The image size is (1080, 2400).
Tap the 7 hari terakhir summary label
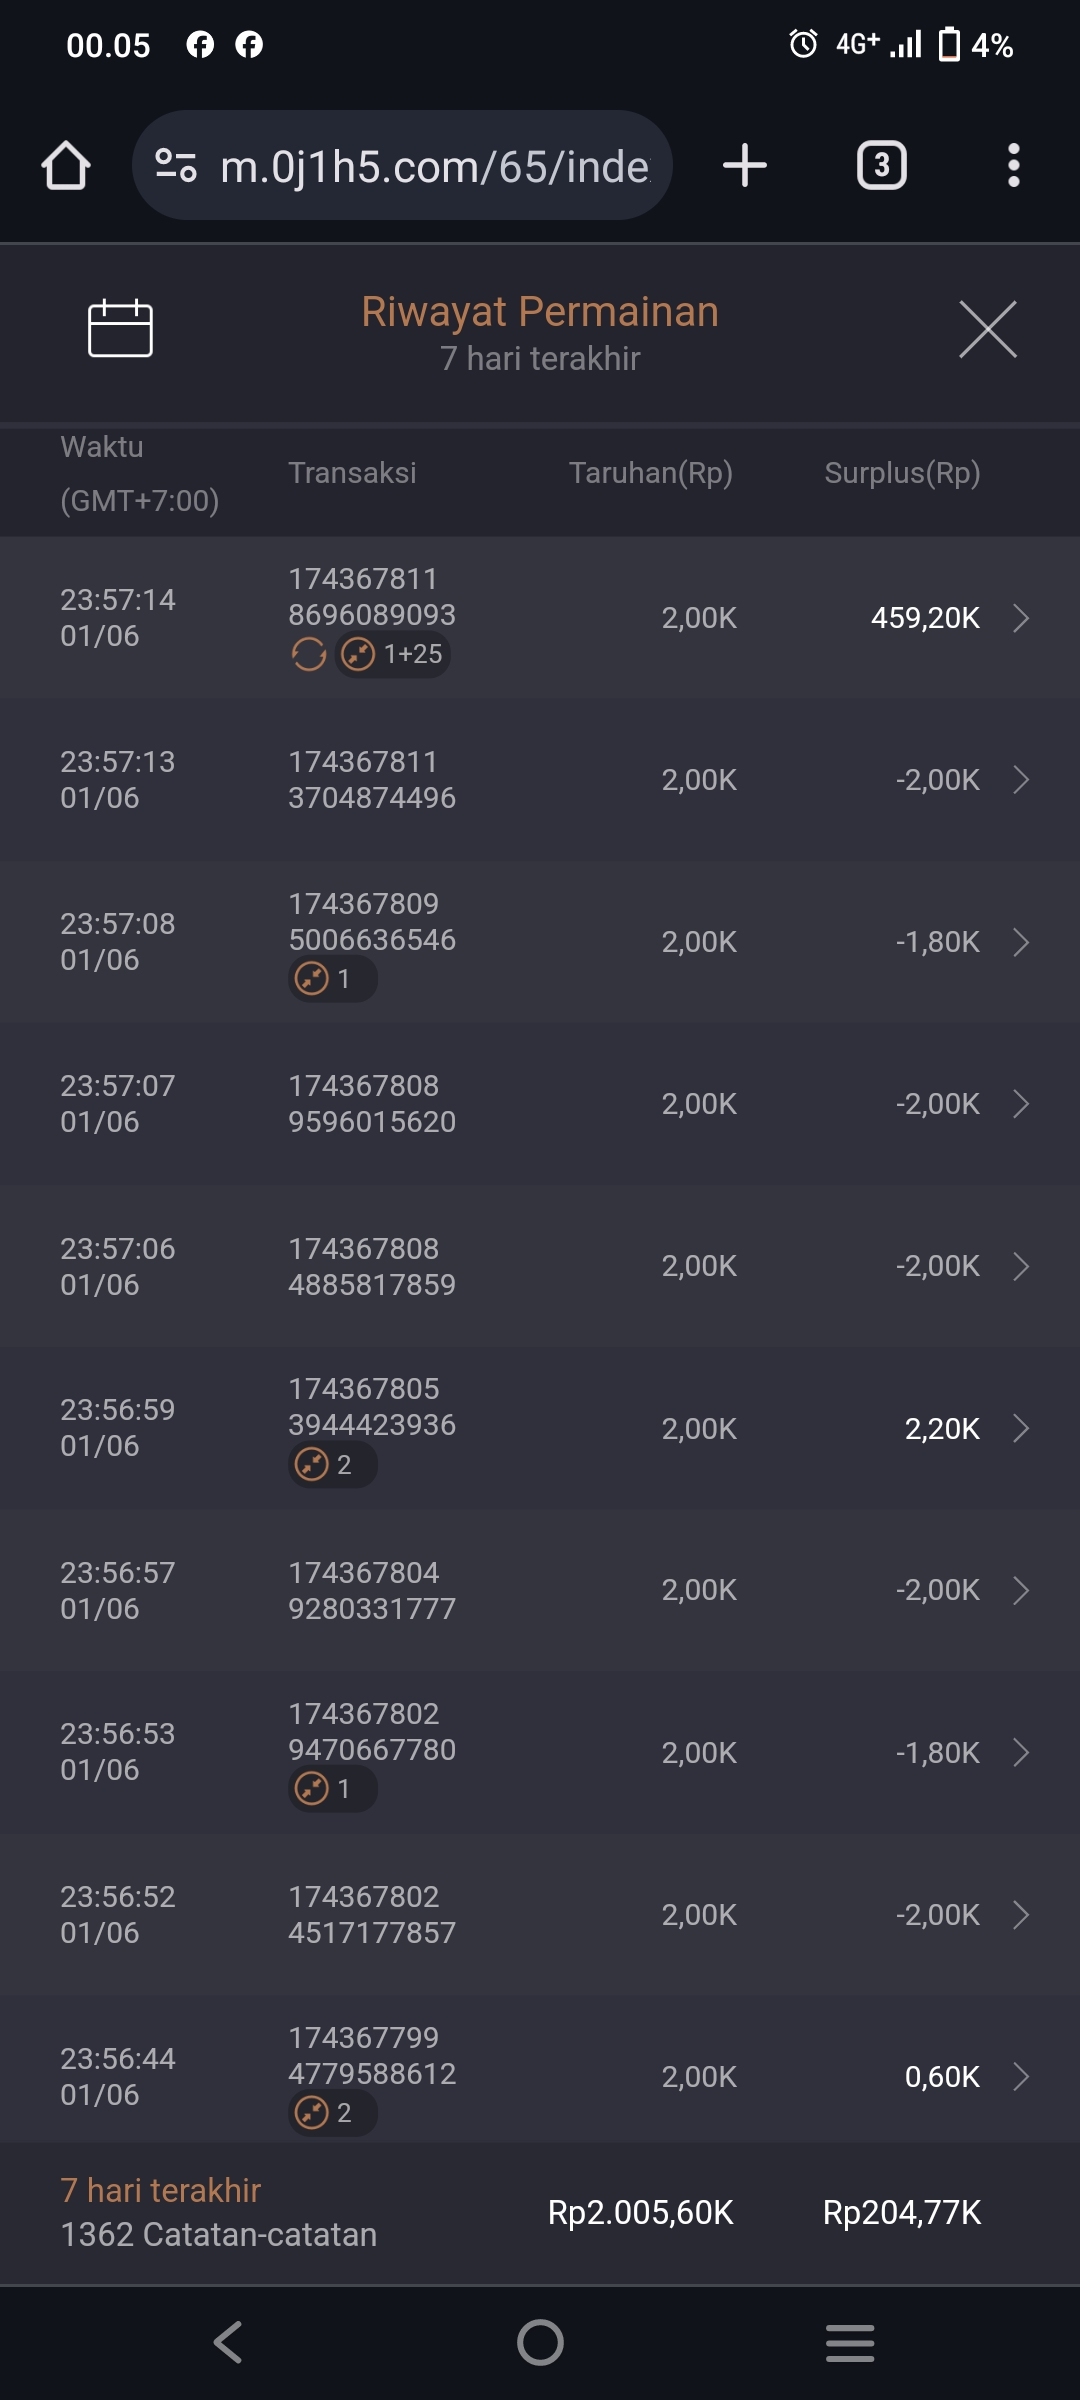(160, 2190)
